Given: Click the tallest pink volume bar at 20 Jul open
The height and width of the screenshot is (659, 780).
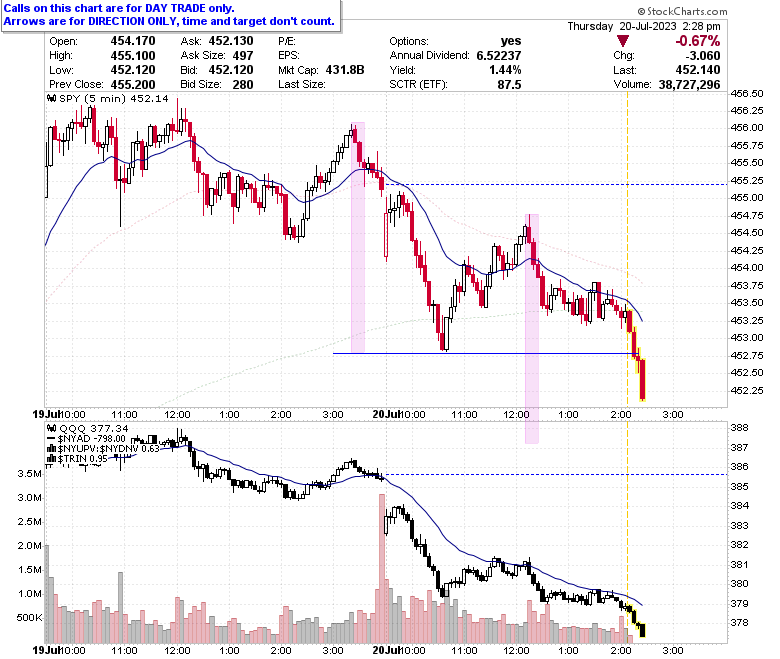Looking at the screenshot, I should pos(382,568).
